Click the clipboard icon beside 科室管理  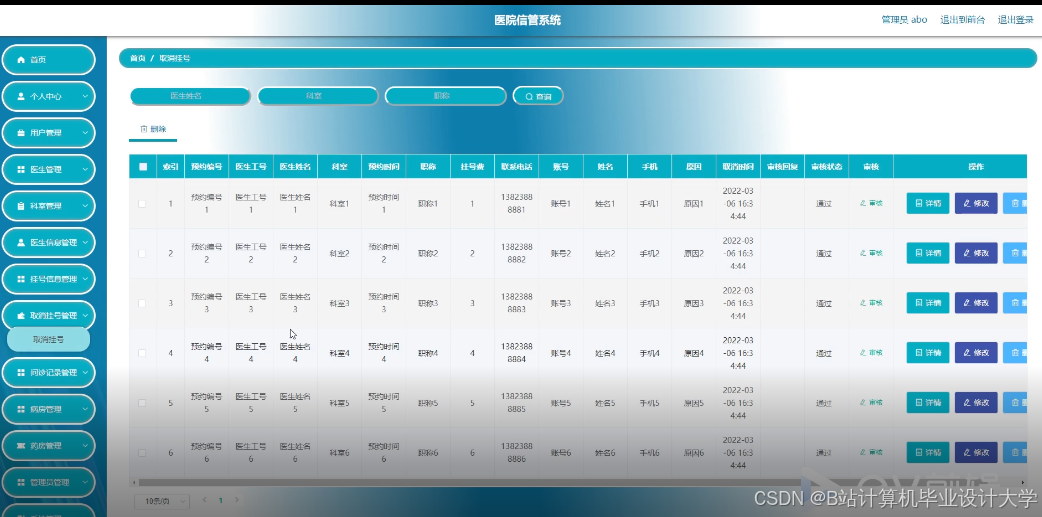point(21,206)
